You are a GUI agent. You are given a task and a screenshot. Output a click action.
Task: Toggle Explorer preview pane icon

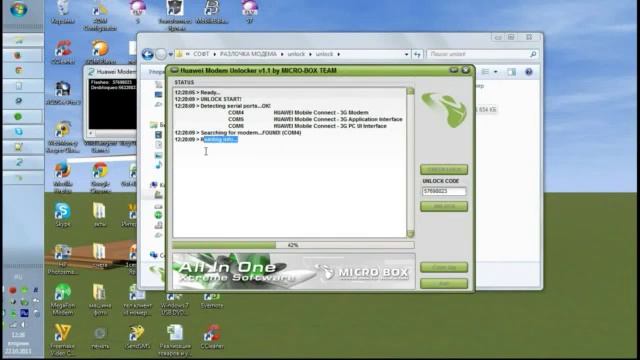click(511, 72)
